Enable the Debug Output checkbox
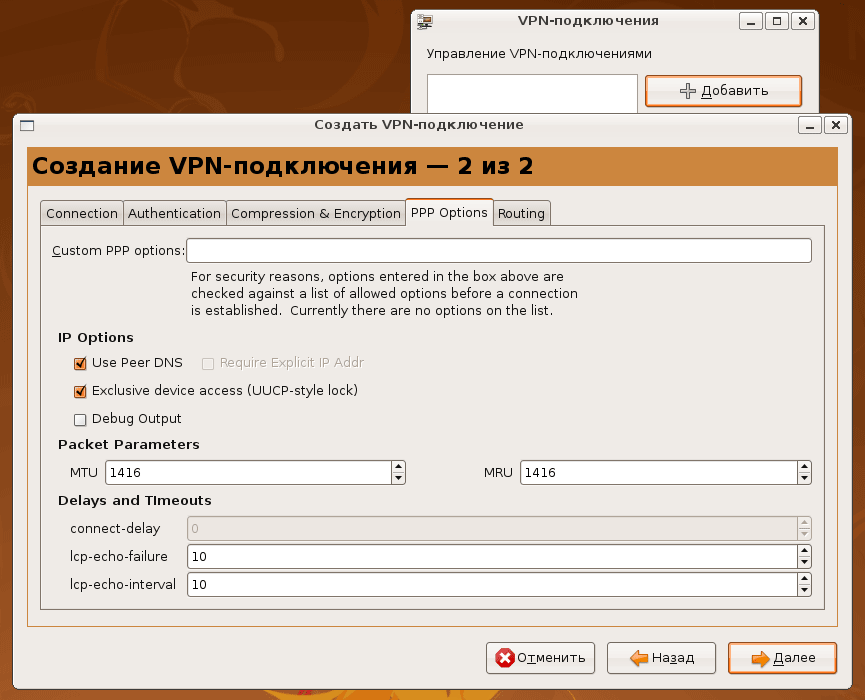The width and height of the screenshot is (865, 700). 81,419
